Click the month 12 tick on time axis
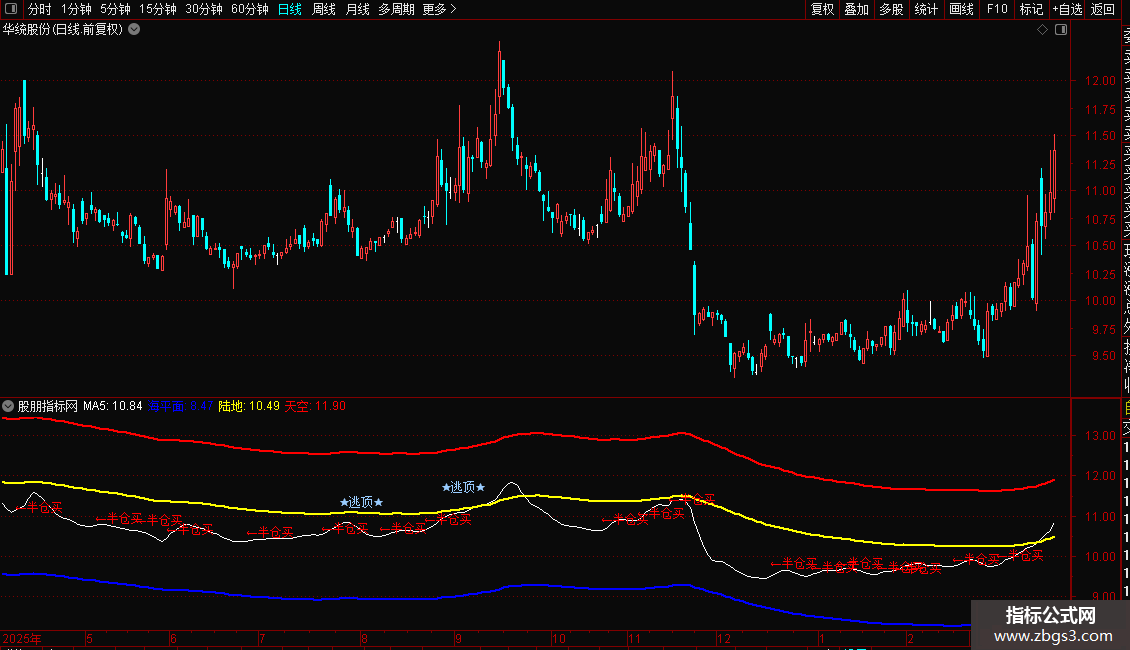The height and width of the screenshot is (650, 1130). pos(724,638)
